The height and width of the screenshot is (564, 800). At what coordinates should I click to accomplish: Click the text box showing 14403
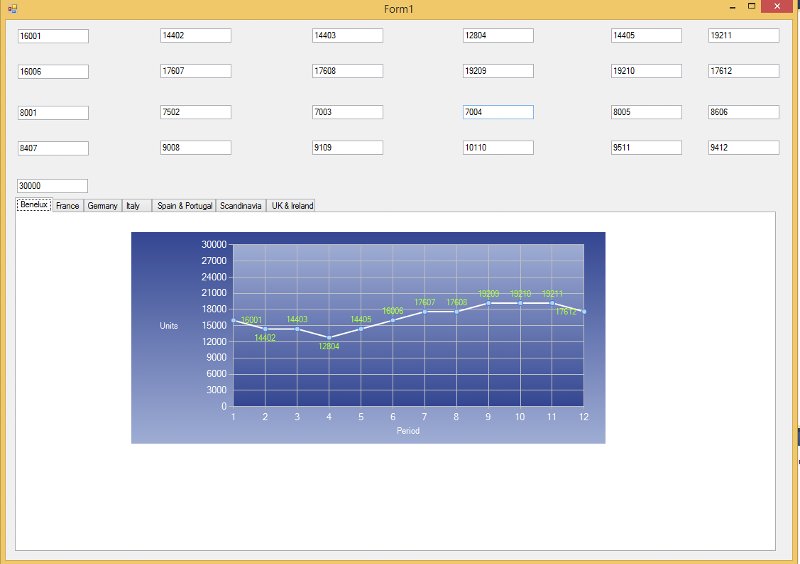[347, 36]
